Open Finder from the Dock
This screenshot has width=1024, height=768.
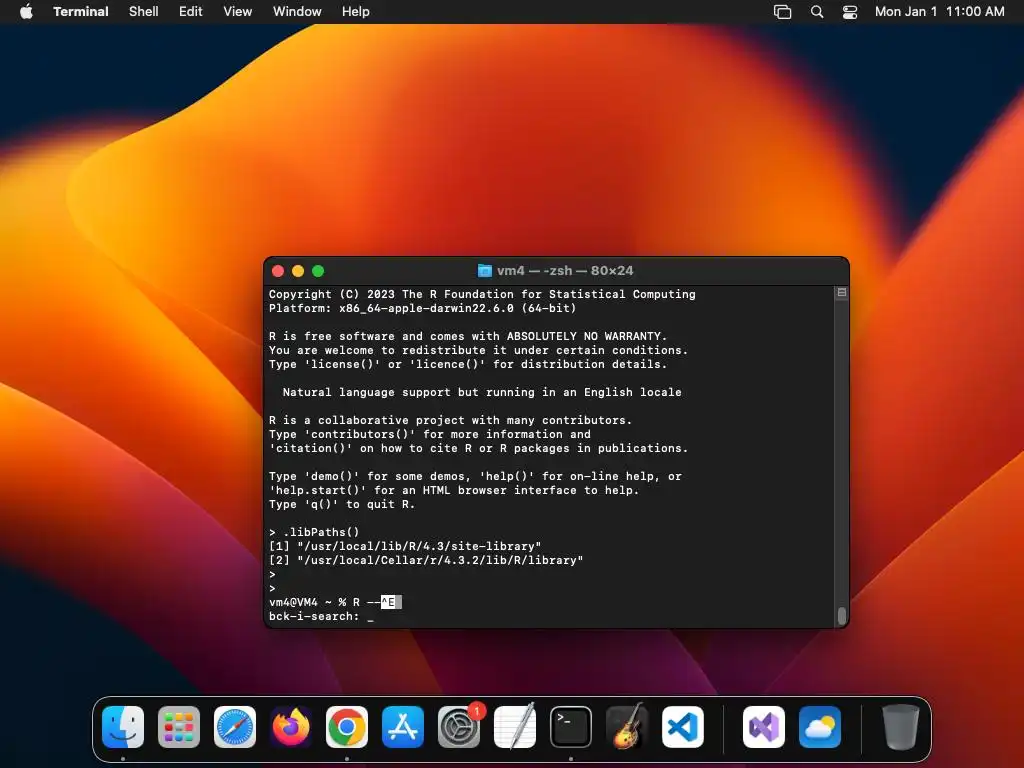pos(123,727)
